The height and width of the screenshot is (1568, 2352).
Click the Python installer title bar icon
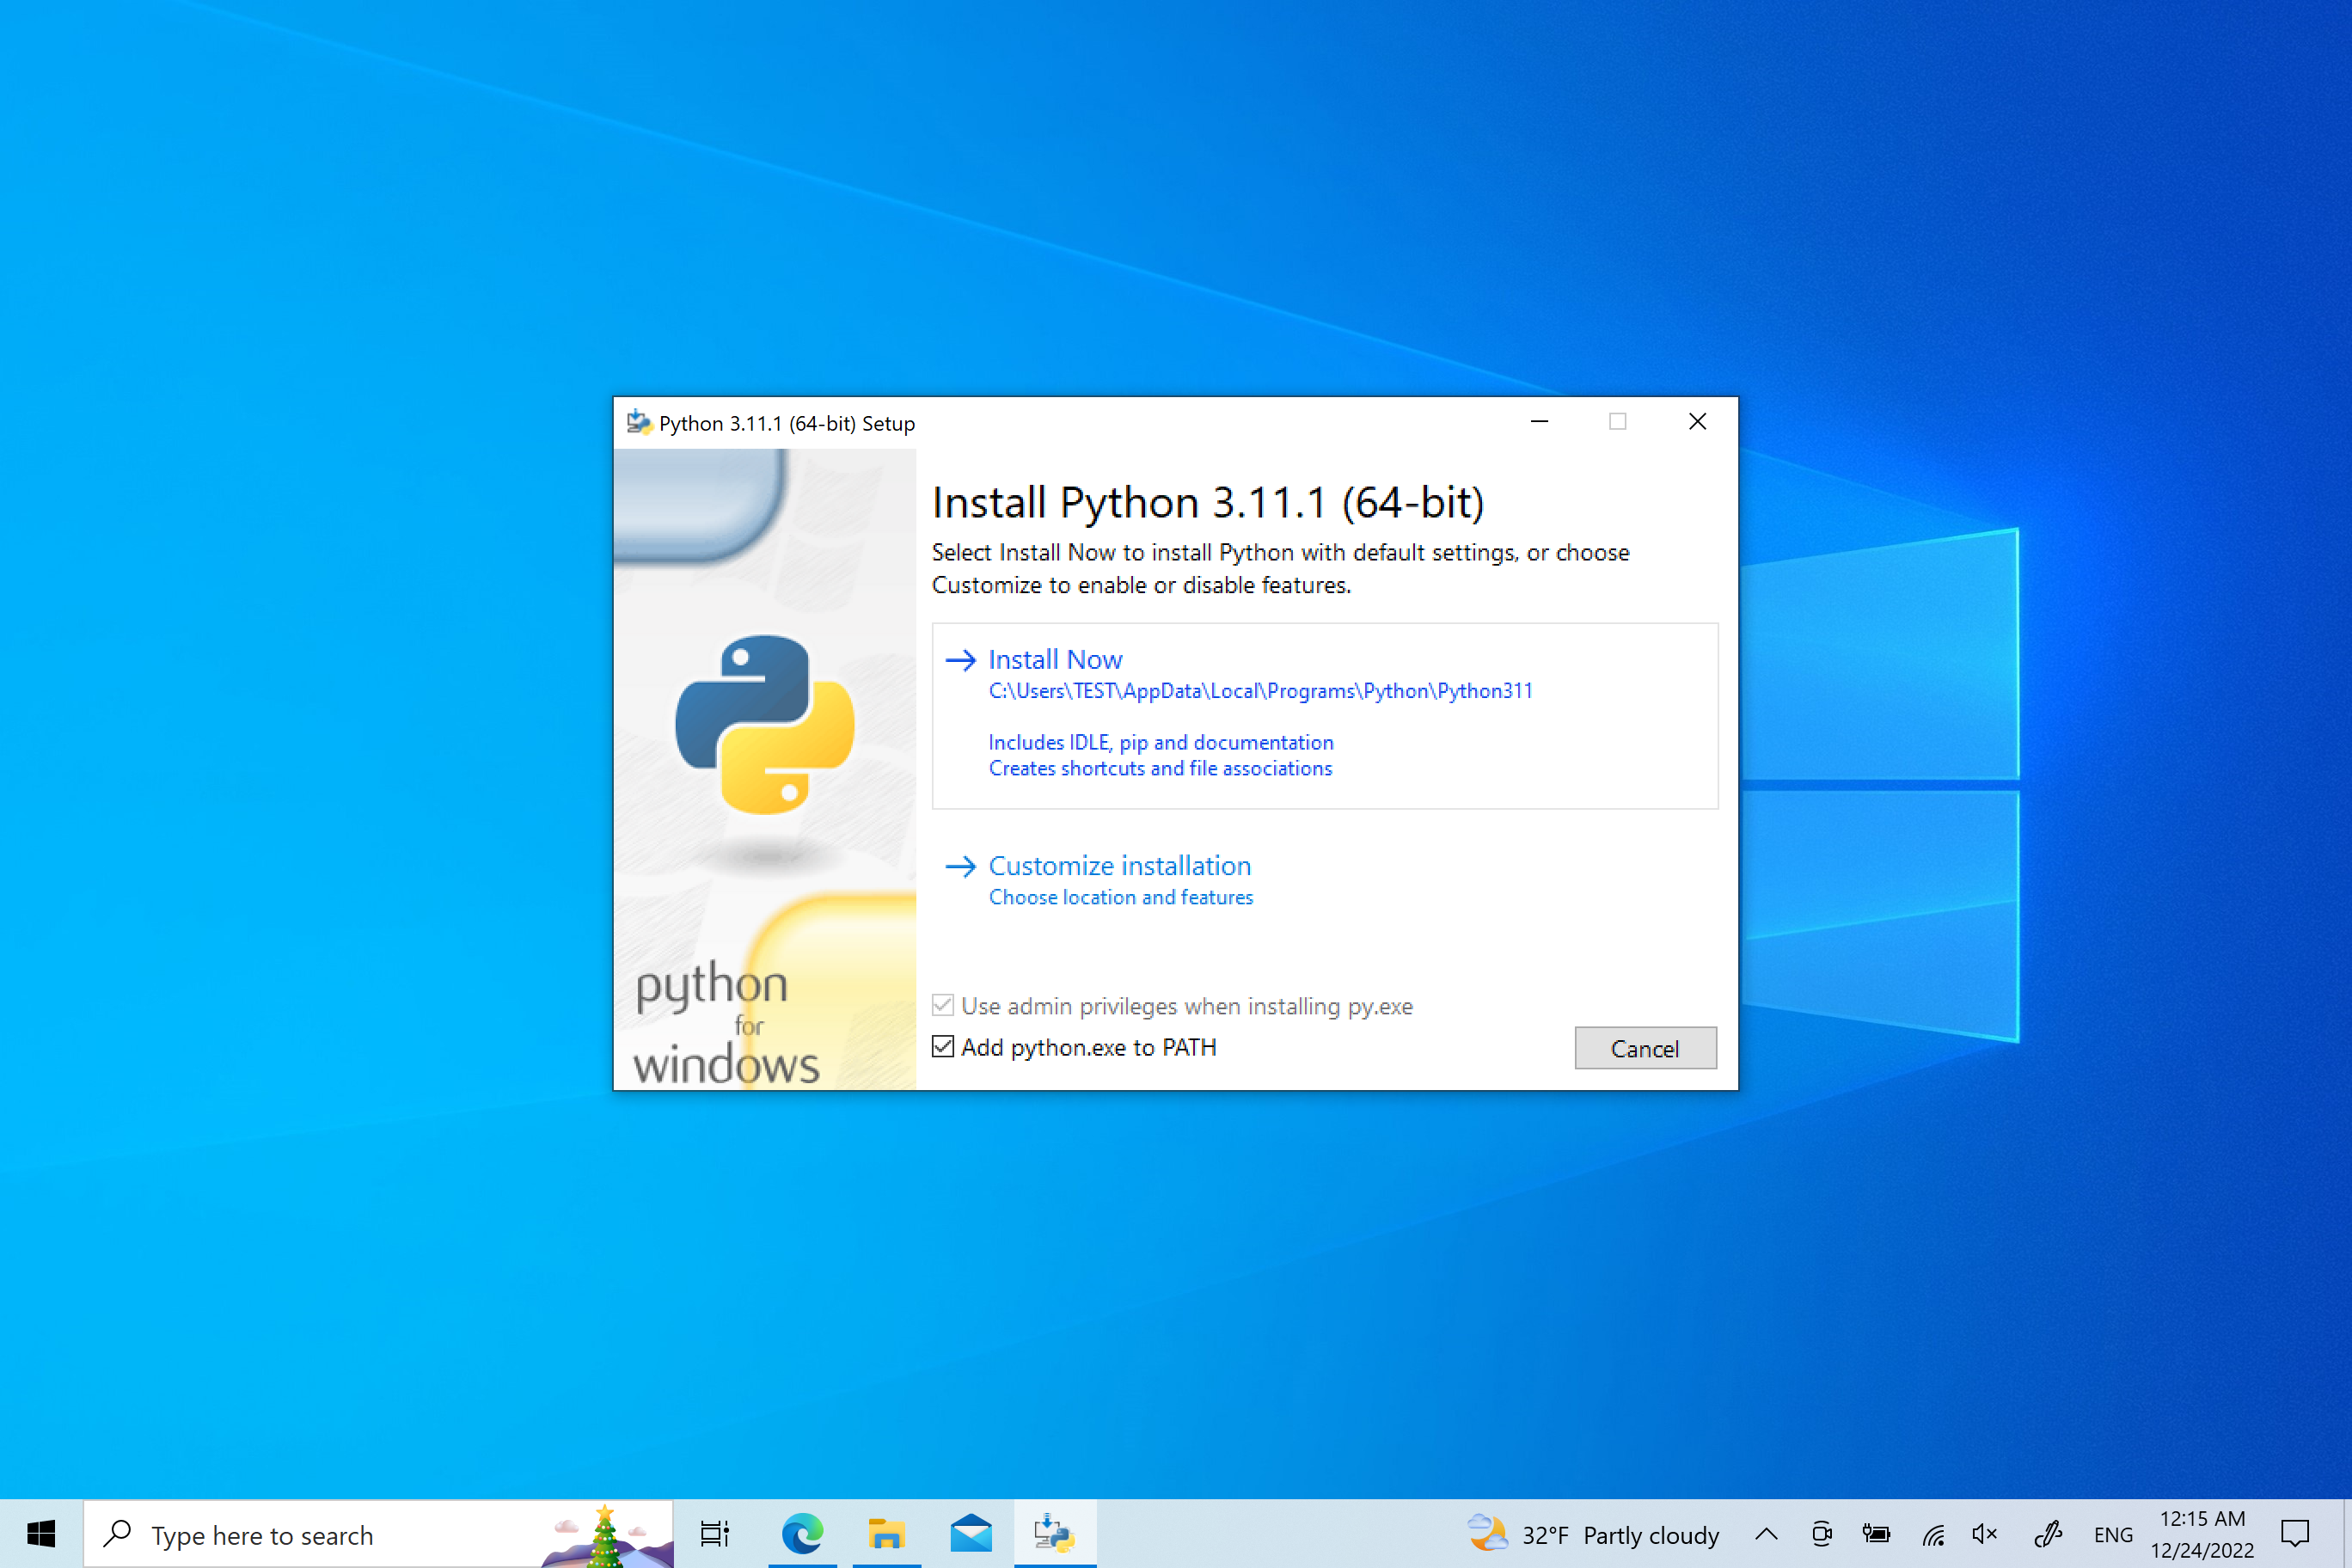click(x=638, y=423)
